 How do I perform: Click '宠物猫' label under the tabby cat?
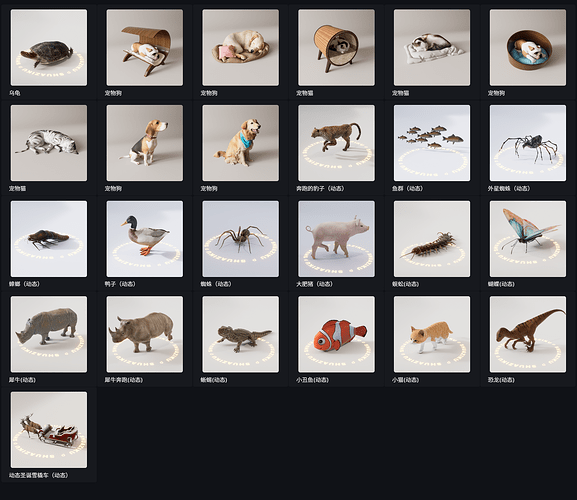tap(18, 188)
